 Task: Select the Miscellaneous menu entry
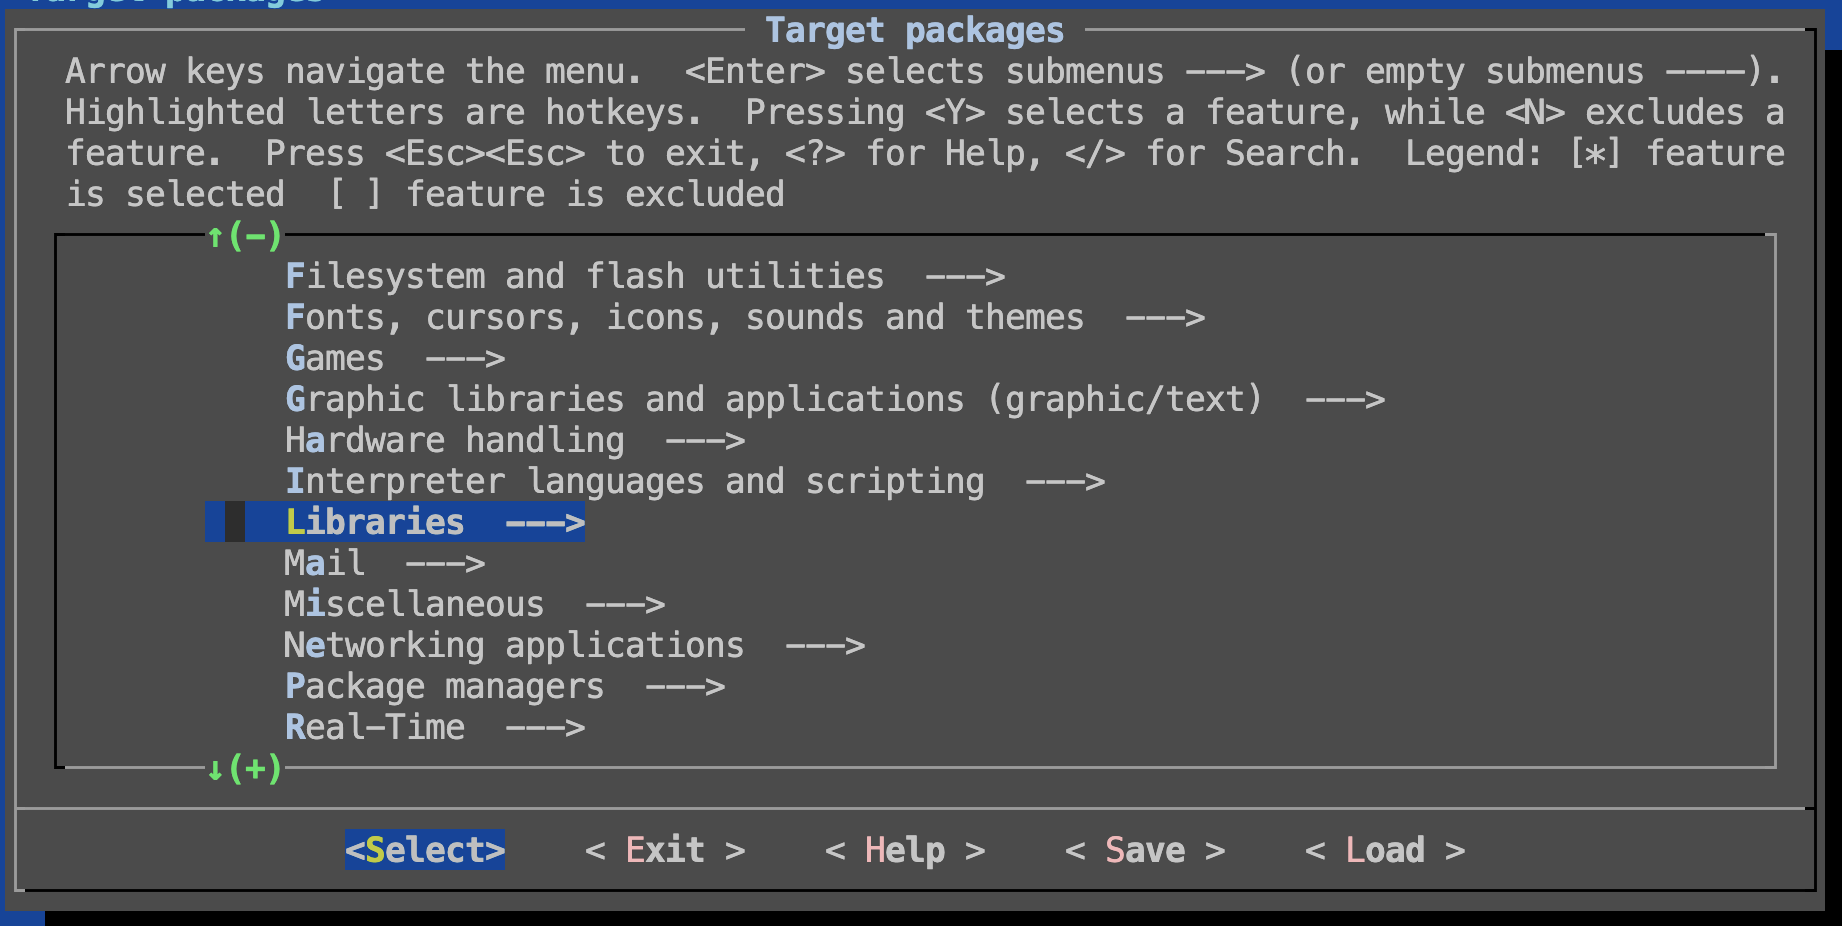414,604
